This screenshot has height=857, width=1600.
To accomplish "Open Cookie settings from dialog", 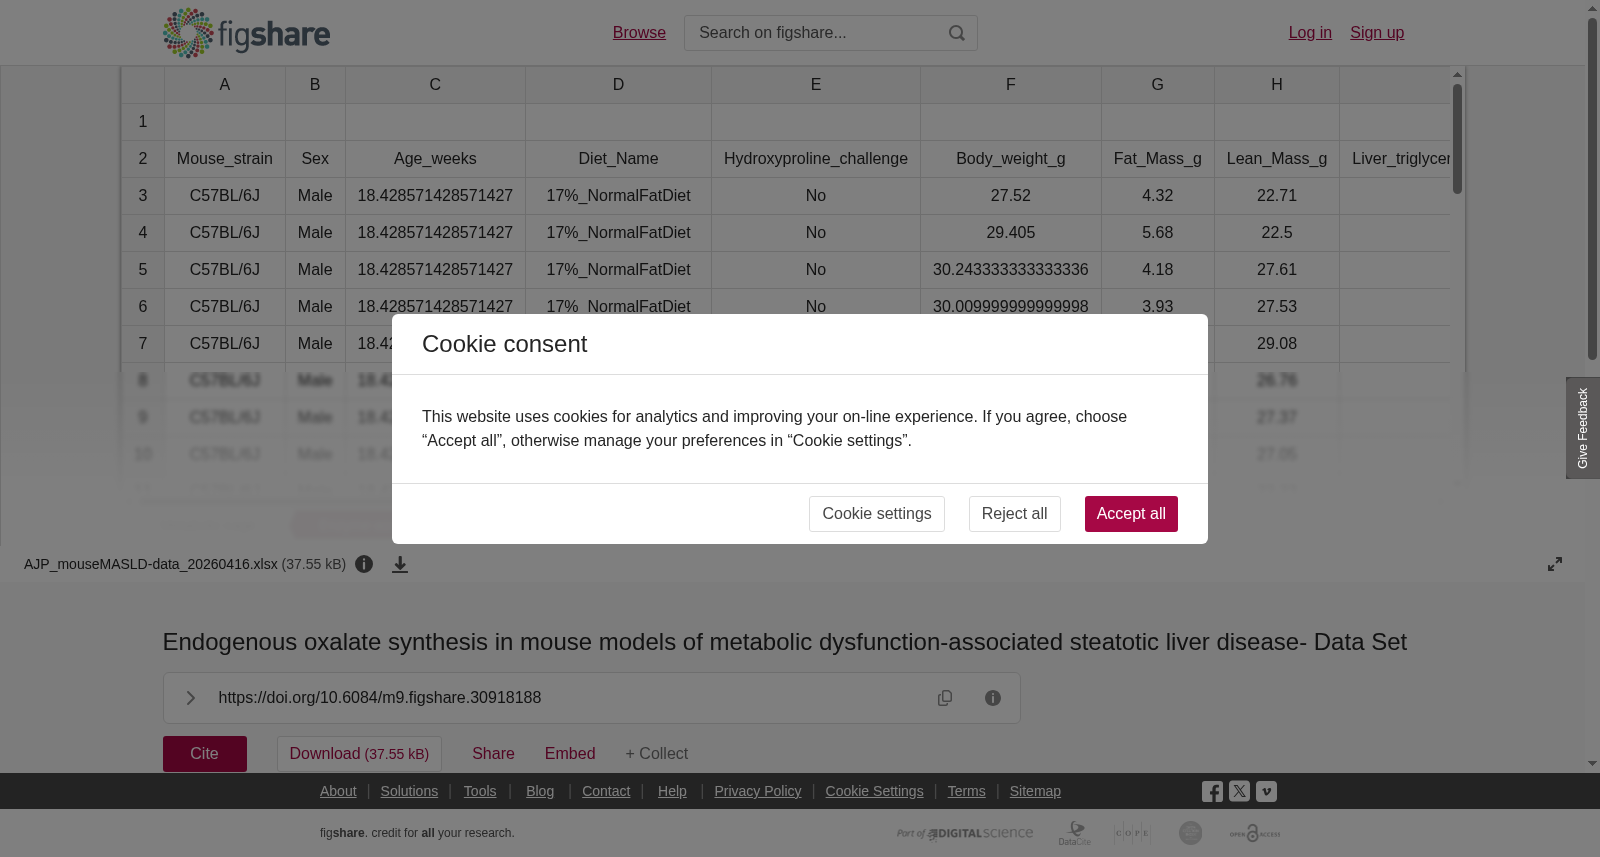I will click(x=876, y=514).
